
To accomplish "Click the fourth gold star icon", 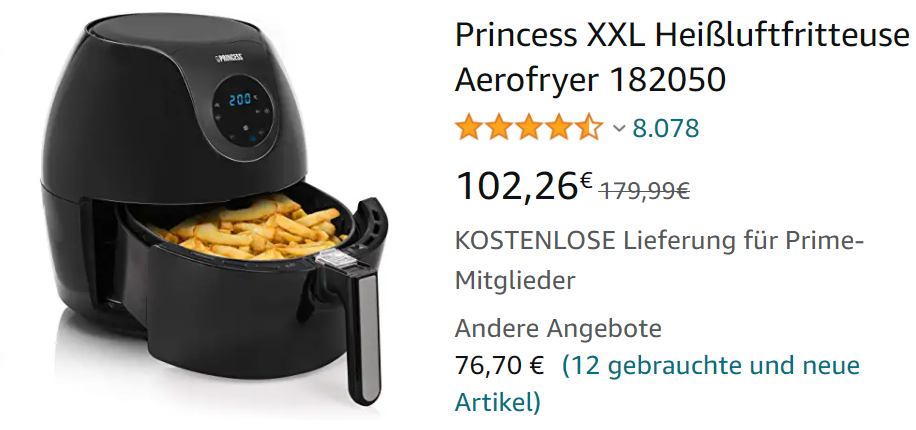I will (559, 127).
